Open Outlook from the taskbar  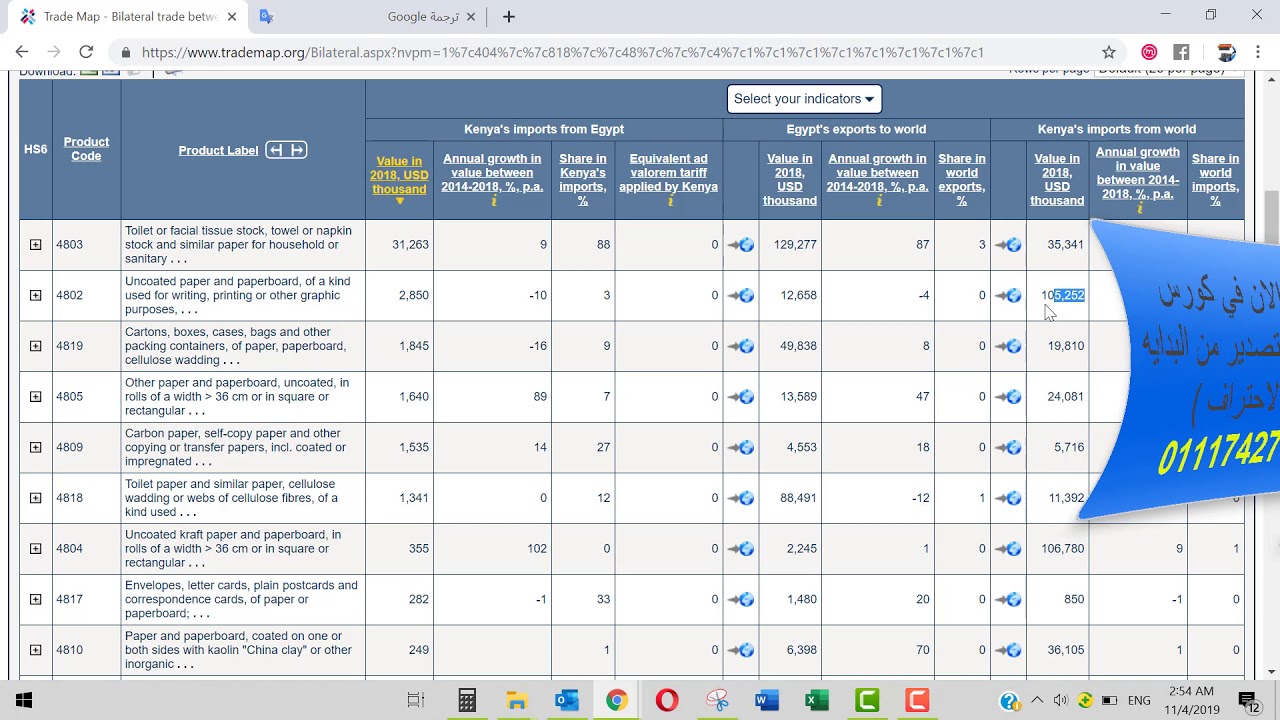tap(567, 700)
